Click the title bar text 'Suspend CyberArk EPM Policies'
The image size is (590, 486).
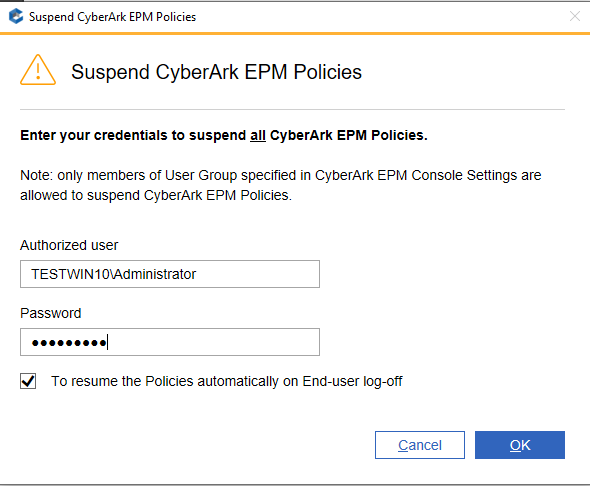coord(113,17)
